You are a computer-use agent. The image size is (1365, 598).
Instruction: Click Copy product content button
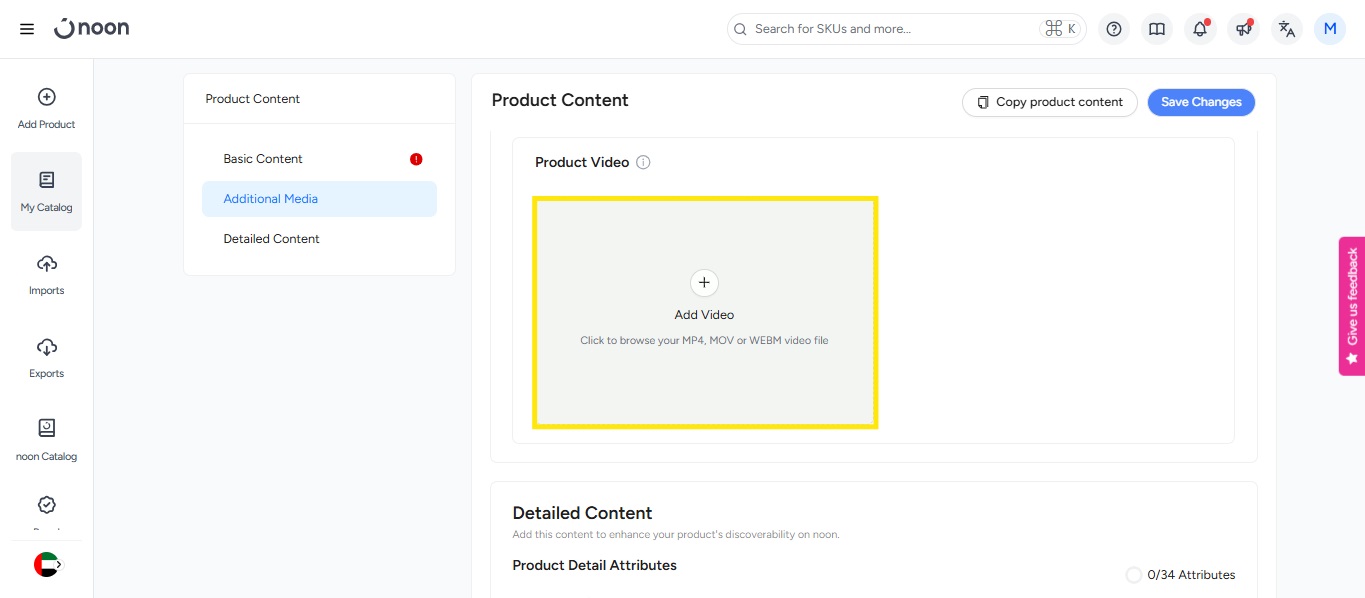1049,102
